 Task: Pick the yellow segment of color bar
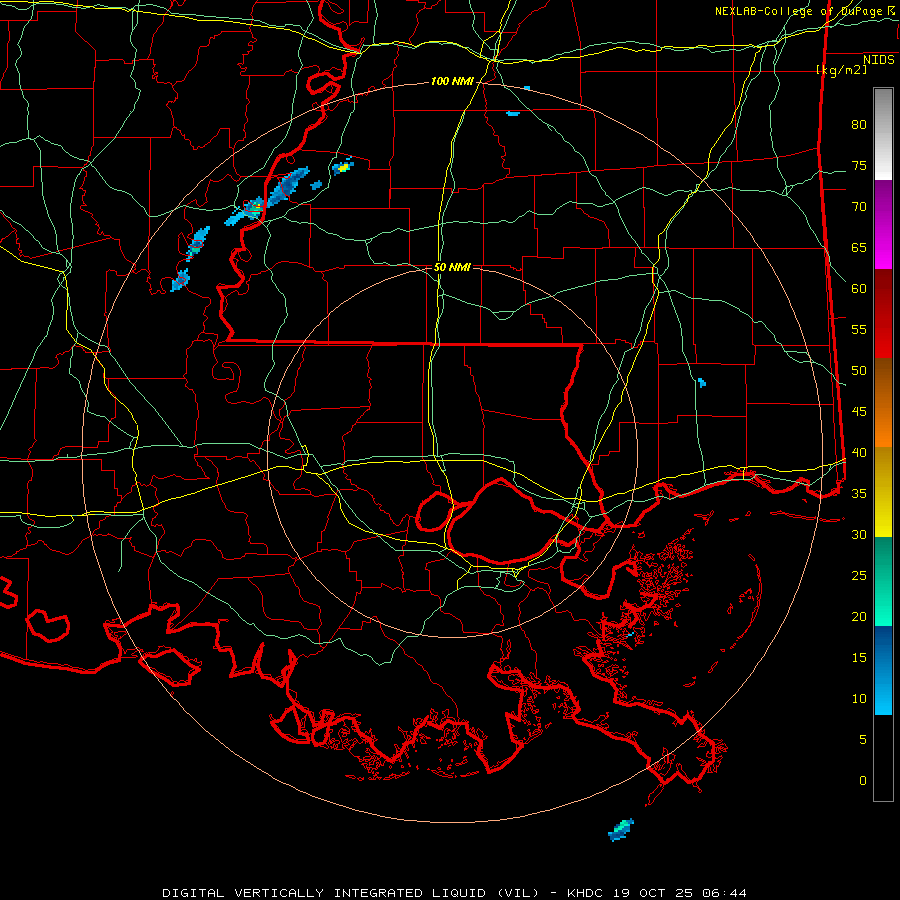point(883,492)
